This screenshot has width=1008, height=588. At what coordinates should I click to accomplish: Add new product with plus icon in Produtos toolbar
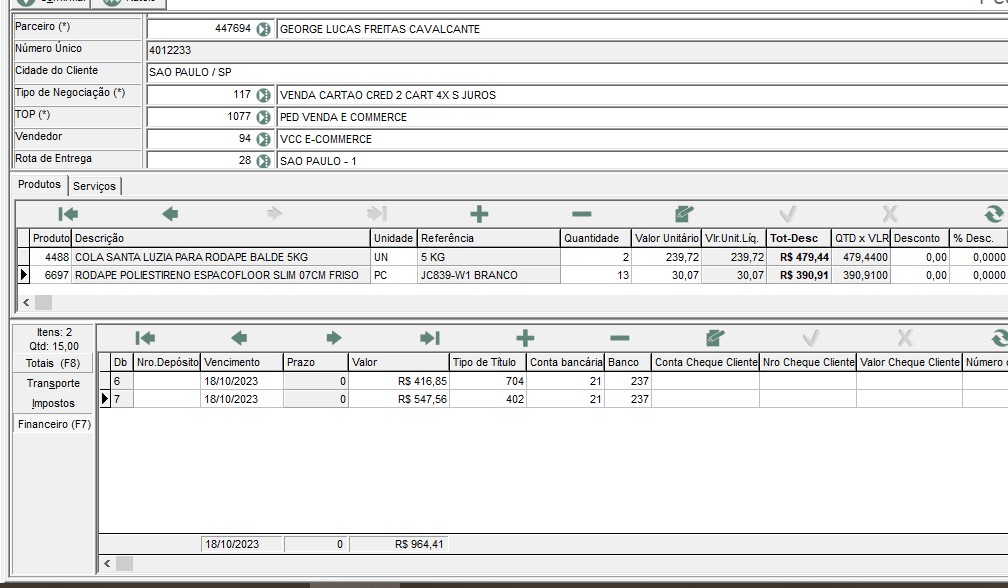pyautogui.click(x=479, y=214)
